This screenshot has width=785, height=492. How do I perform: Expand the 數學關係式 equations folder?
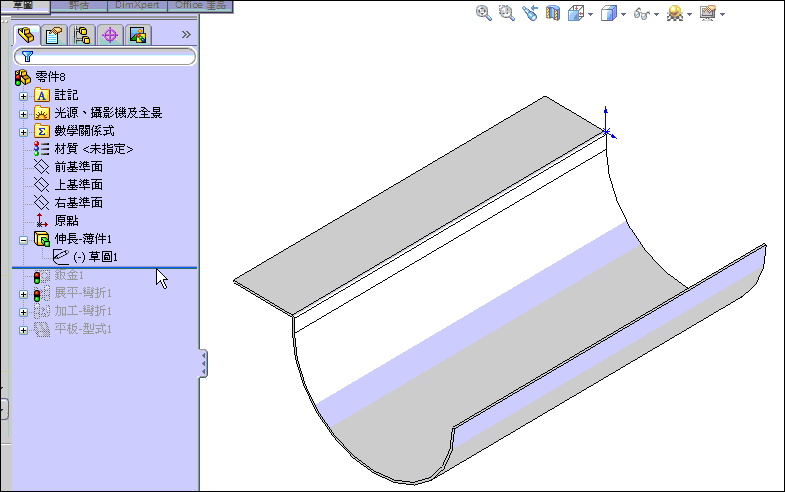coord(23,132)
